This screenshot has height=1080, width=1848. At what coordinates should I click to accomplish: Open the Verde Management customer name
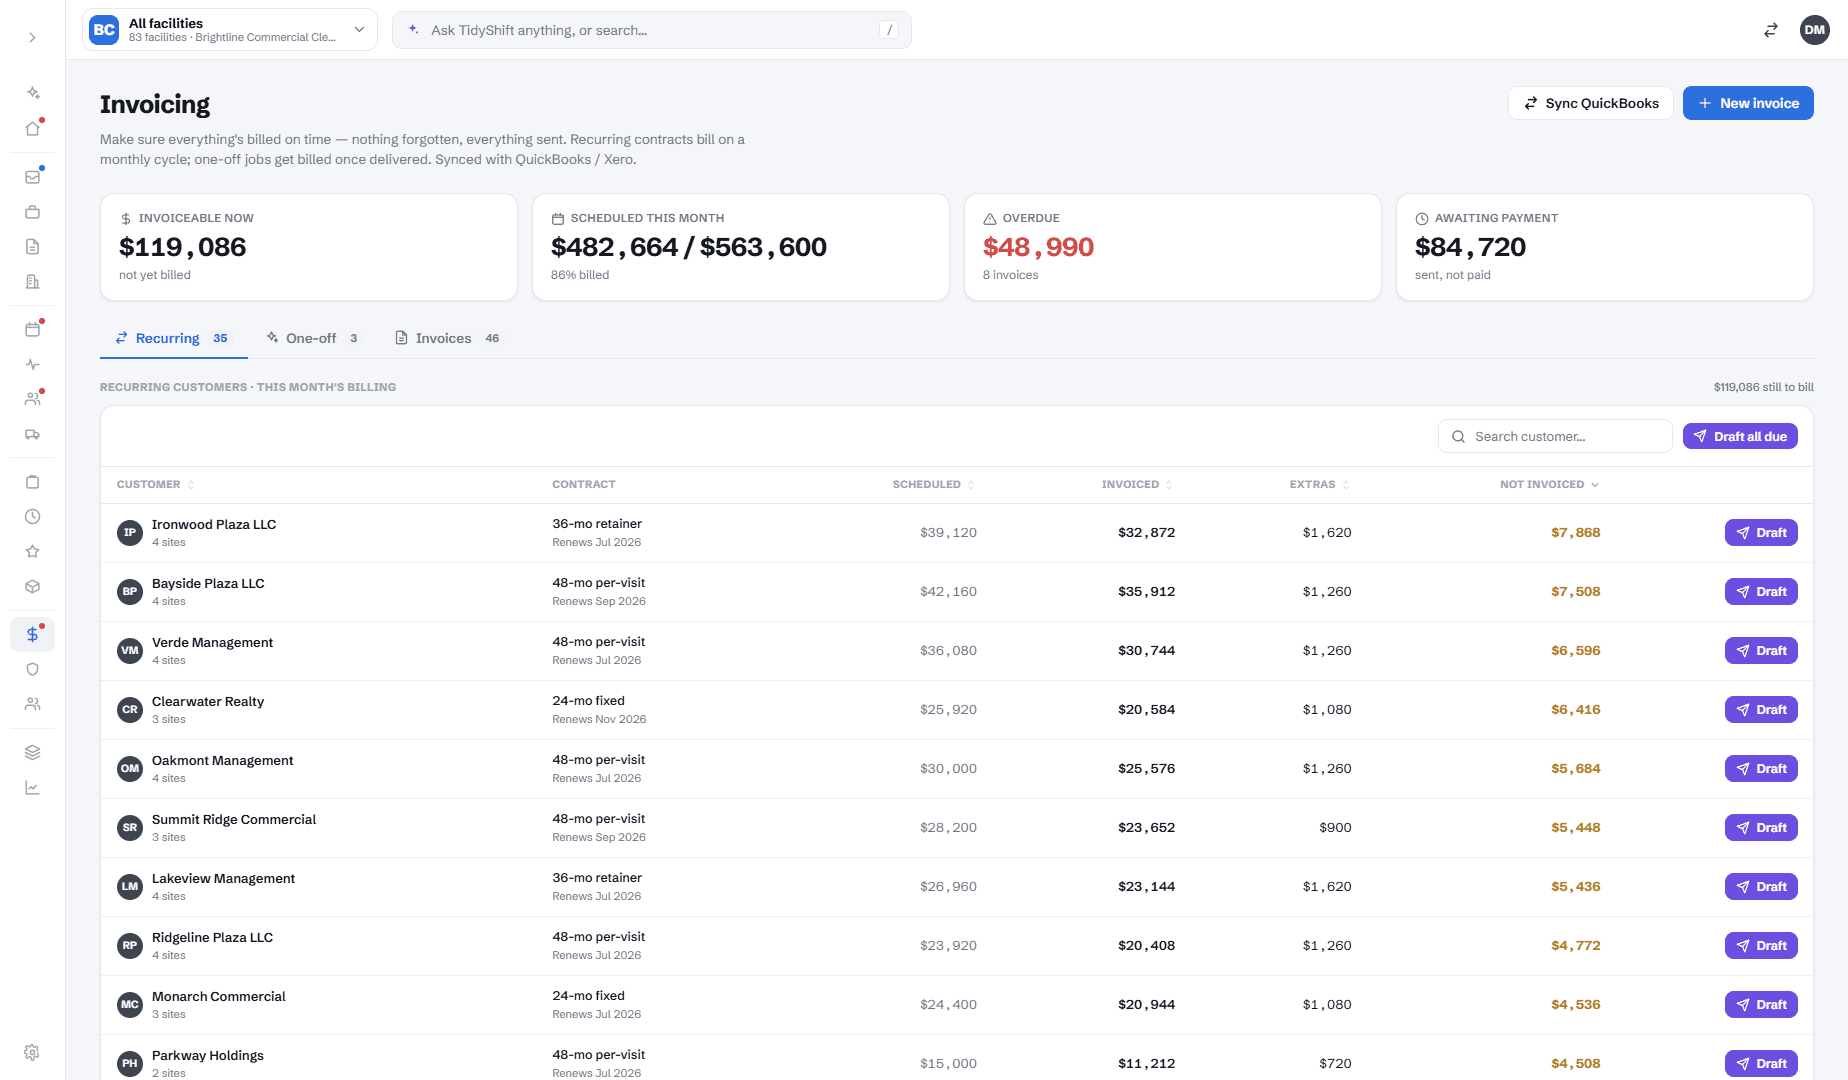click(212, 642)
